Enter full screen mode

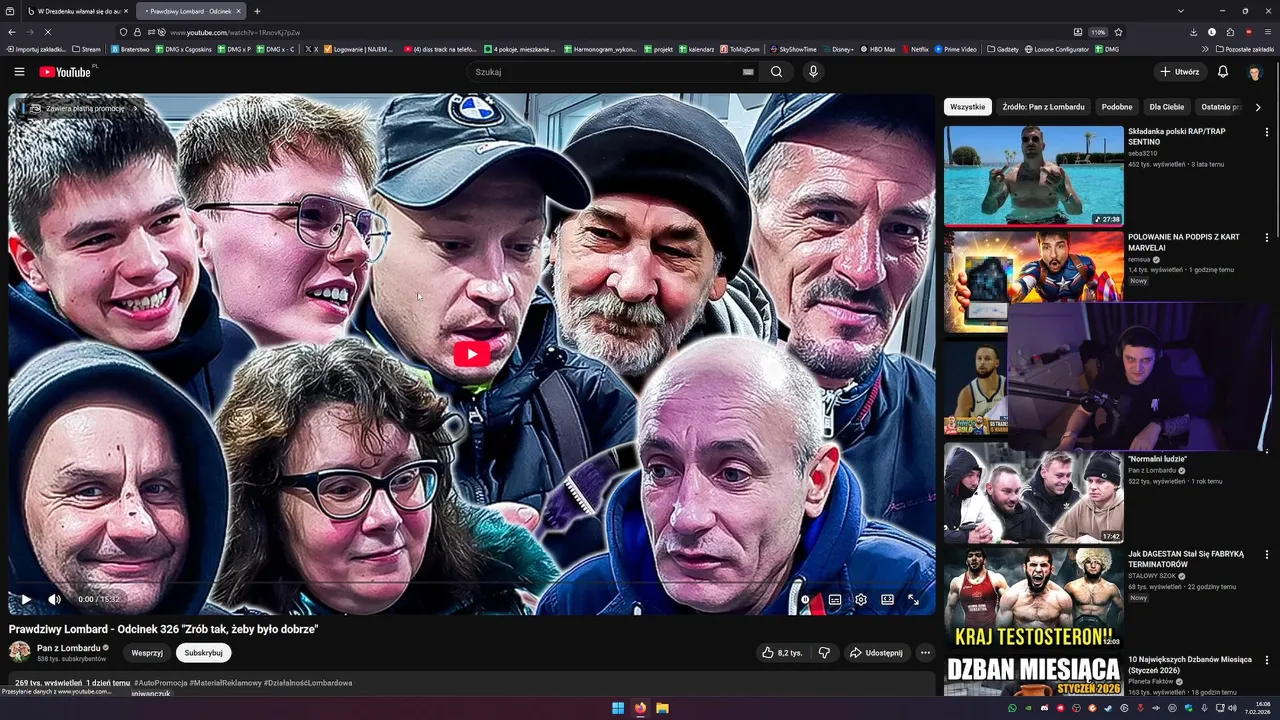click(913, 599)
